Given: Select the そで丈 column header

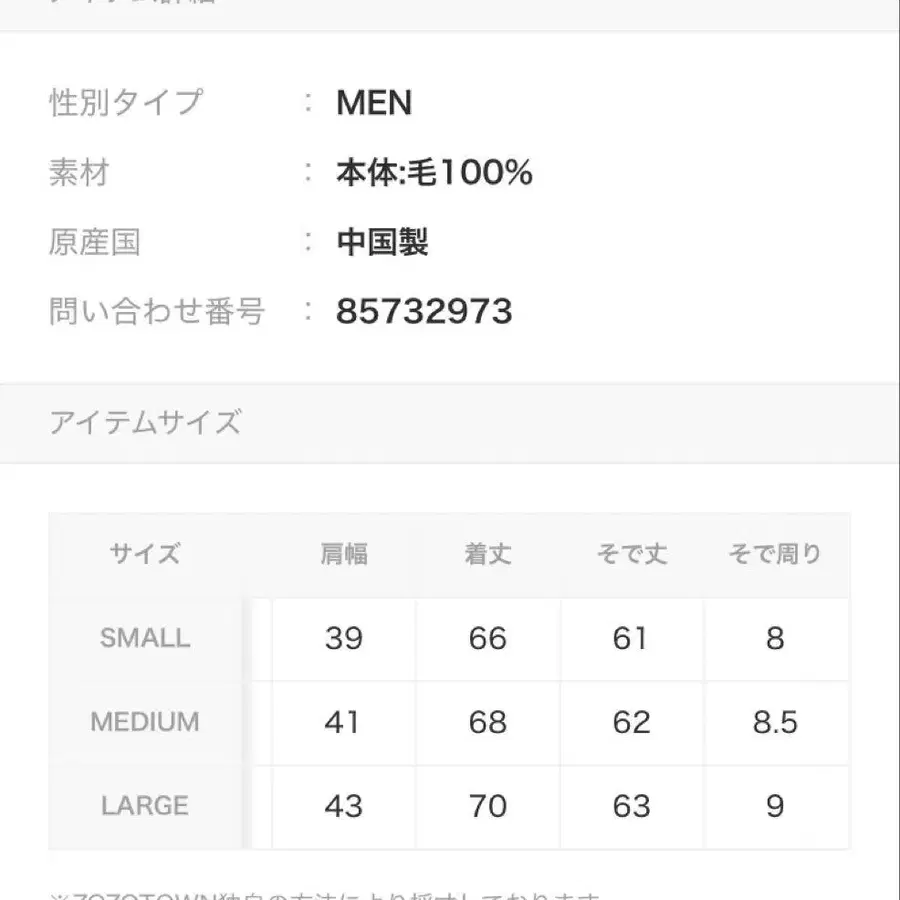Looking at the screenshot, I should (x=631, y=554).
